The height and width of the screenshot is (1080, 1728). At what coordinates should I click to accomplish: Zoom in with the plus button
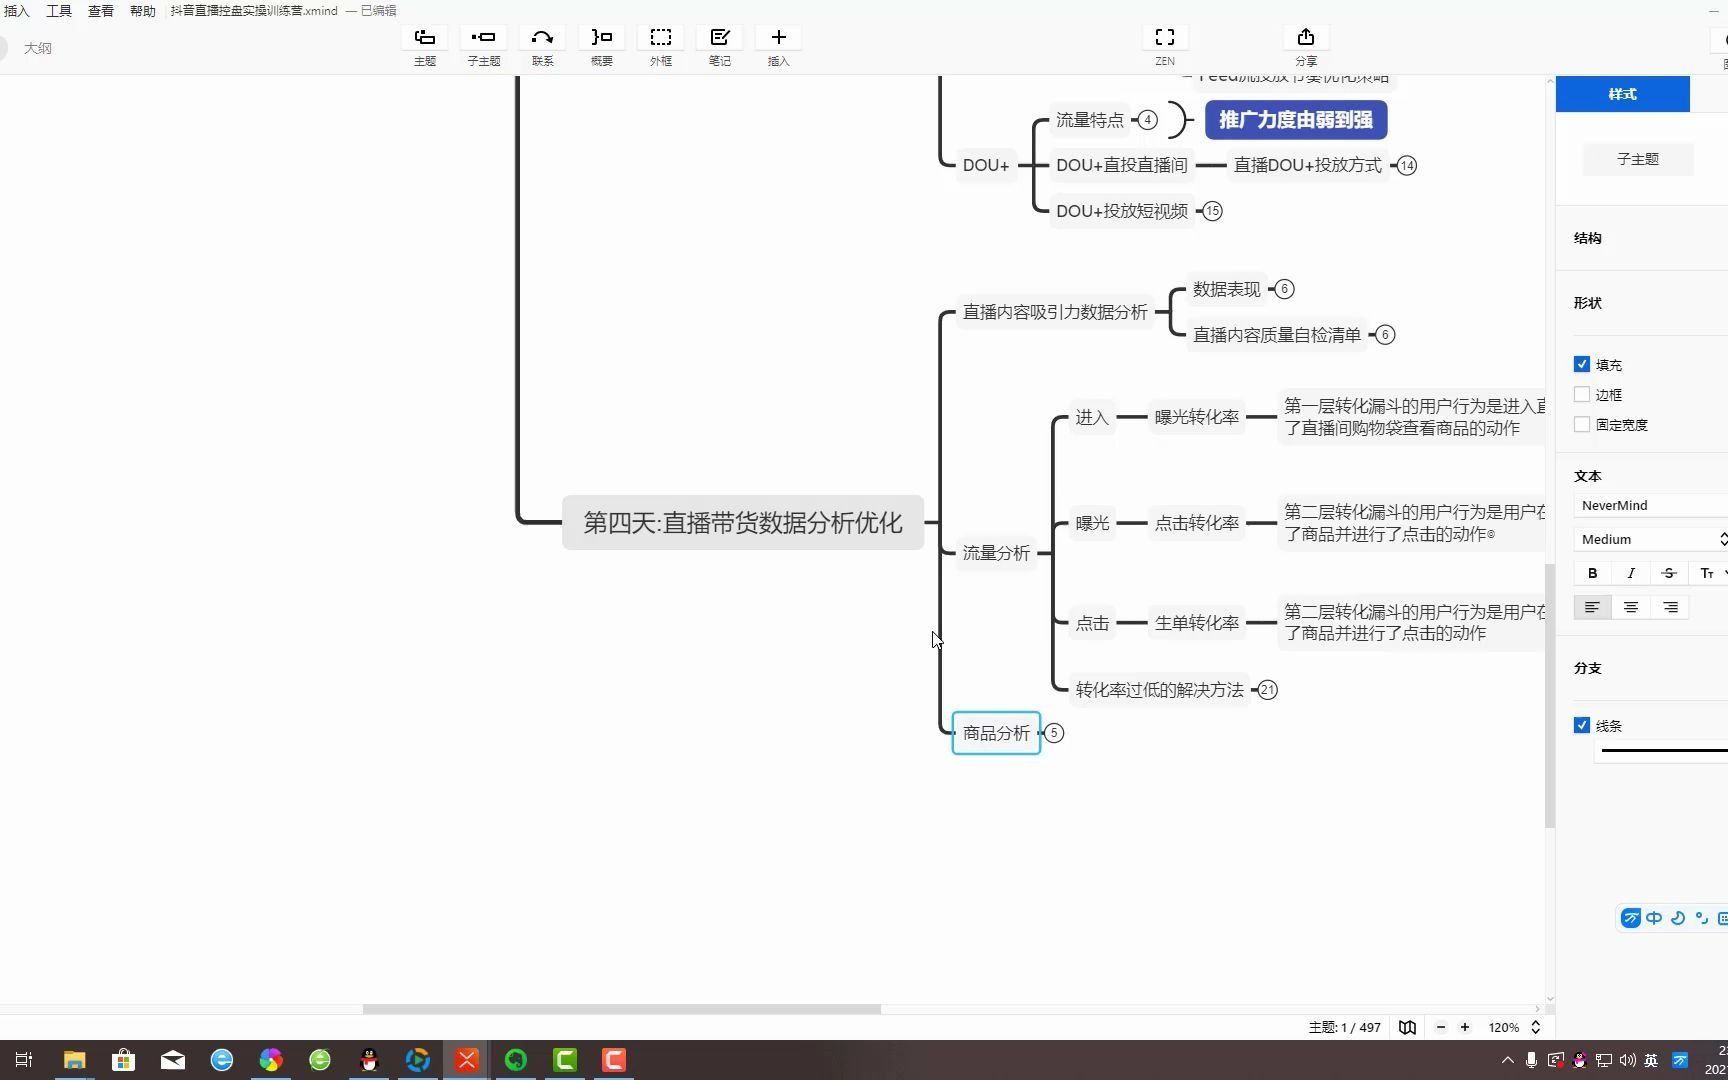[x=1465, y=1027]
